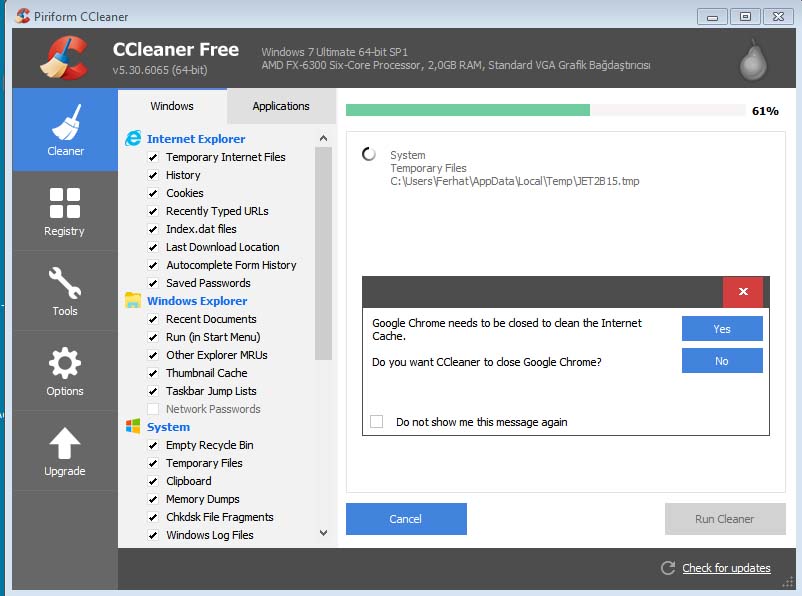
Task: Enable 'Do not show me this message again'
Action: point(377,422)
